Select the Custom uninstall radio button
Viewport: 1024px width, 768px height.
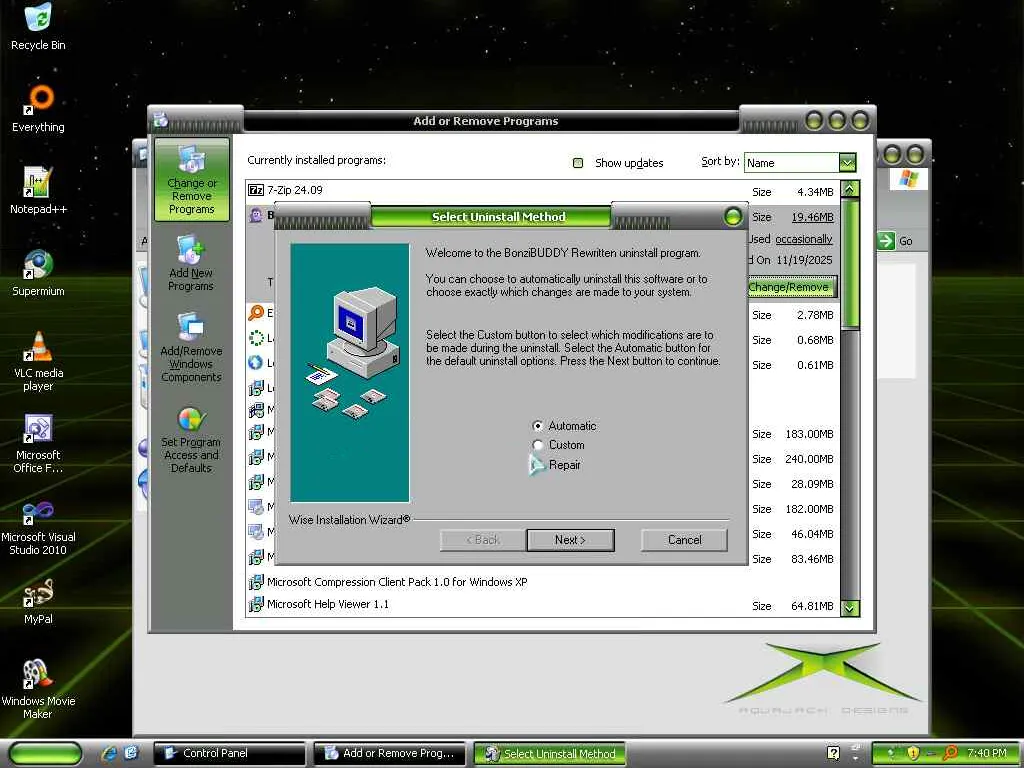537,445
